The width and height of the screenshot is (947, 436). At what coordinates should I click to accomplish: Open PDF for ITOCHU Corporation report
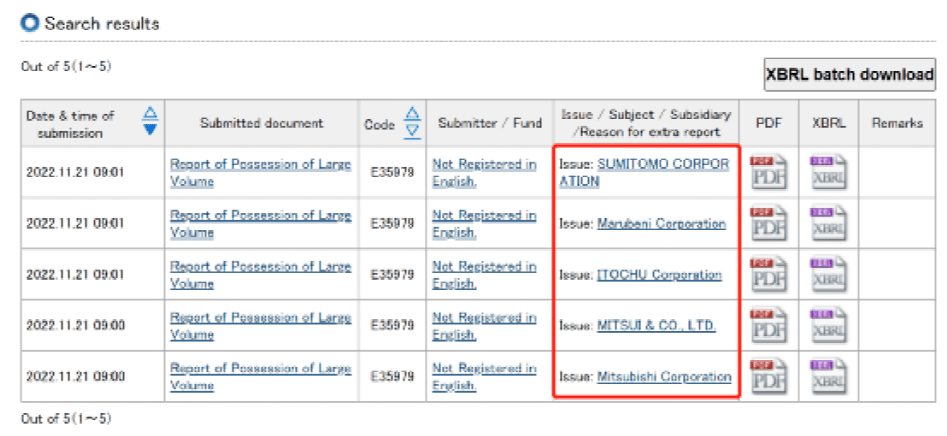768,275
